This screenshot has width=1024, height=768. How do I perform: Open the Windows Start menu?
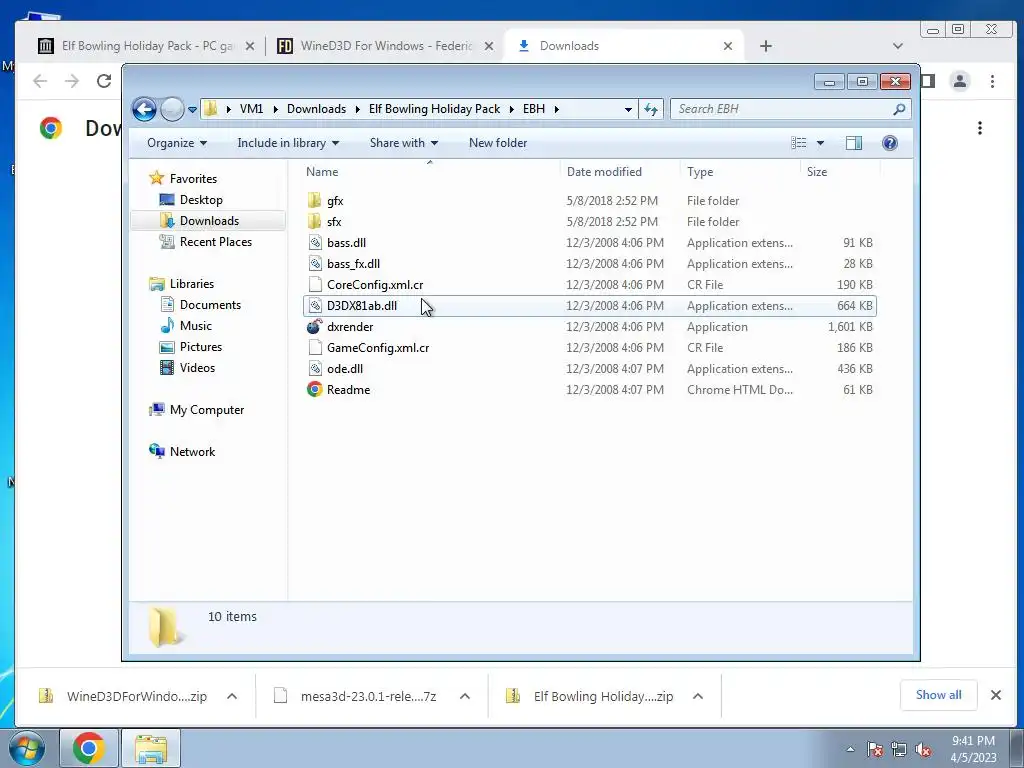tap(27, 748)
